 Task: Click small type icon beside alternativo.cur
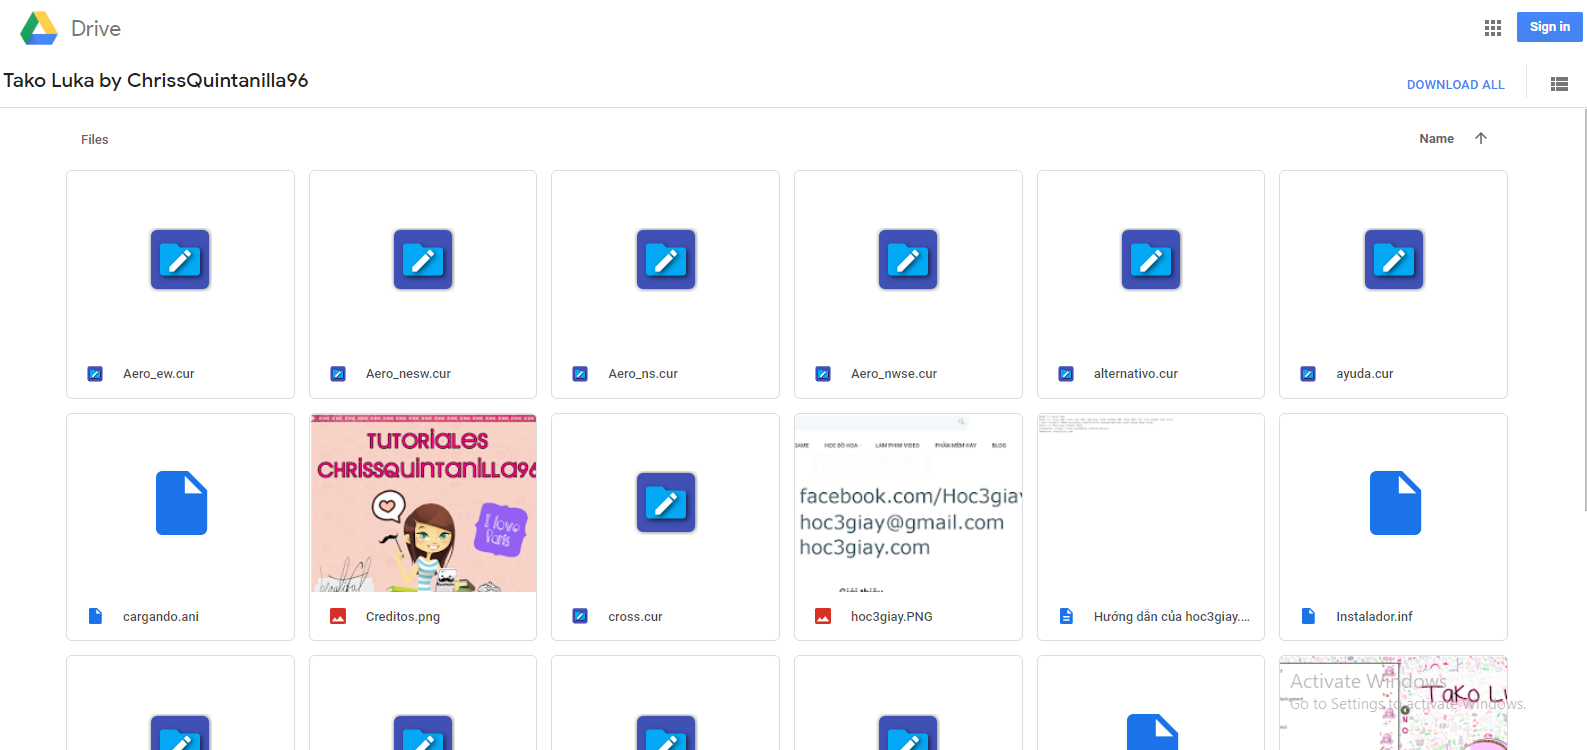[x=1066, y=374]
